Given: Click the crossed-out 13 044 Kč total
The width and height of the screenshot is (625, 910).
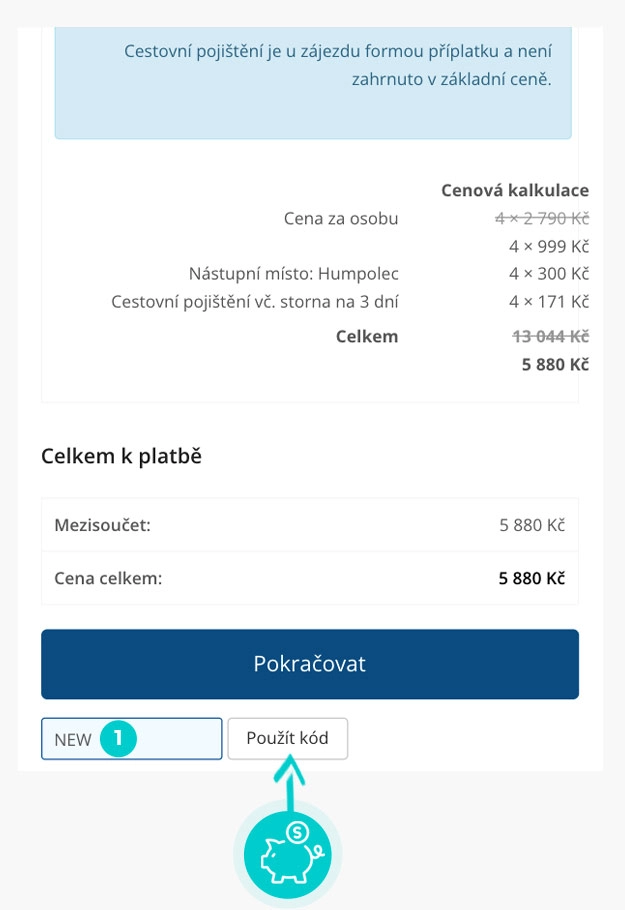Looking at the screenshot, I should (x=550, y=336).
